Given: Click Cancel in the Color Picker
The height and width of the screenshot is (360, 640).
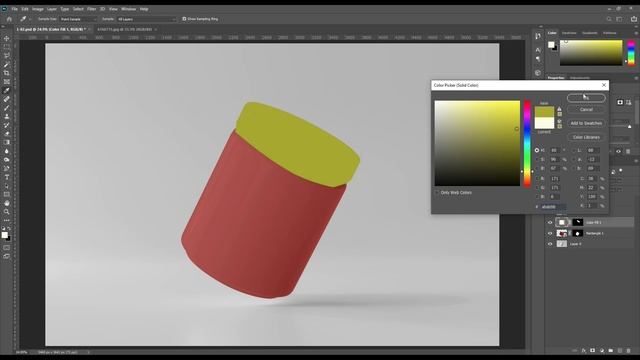Looking at the screenshot, I should click(x=586, y=109).
